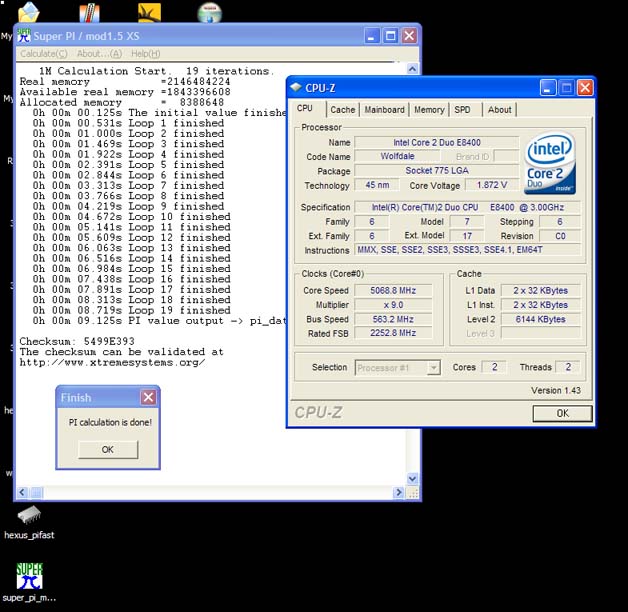Close the CPU-Z window

(x=585, y=87)
